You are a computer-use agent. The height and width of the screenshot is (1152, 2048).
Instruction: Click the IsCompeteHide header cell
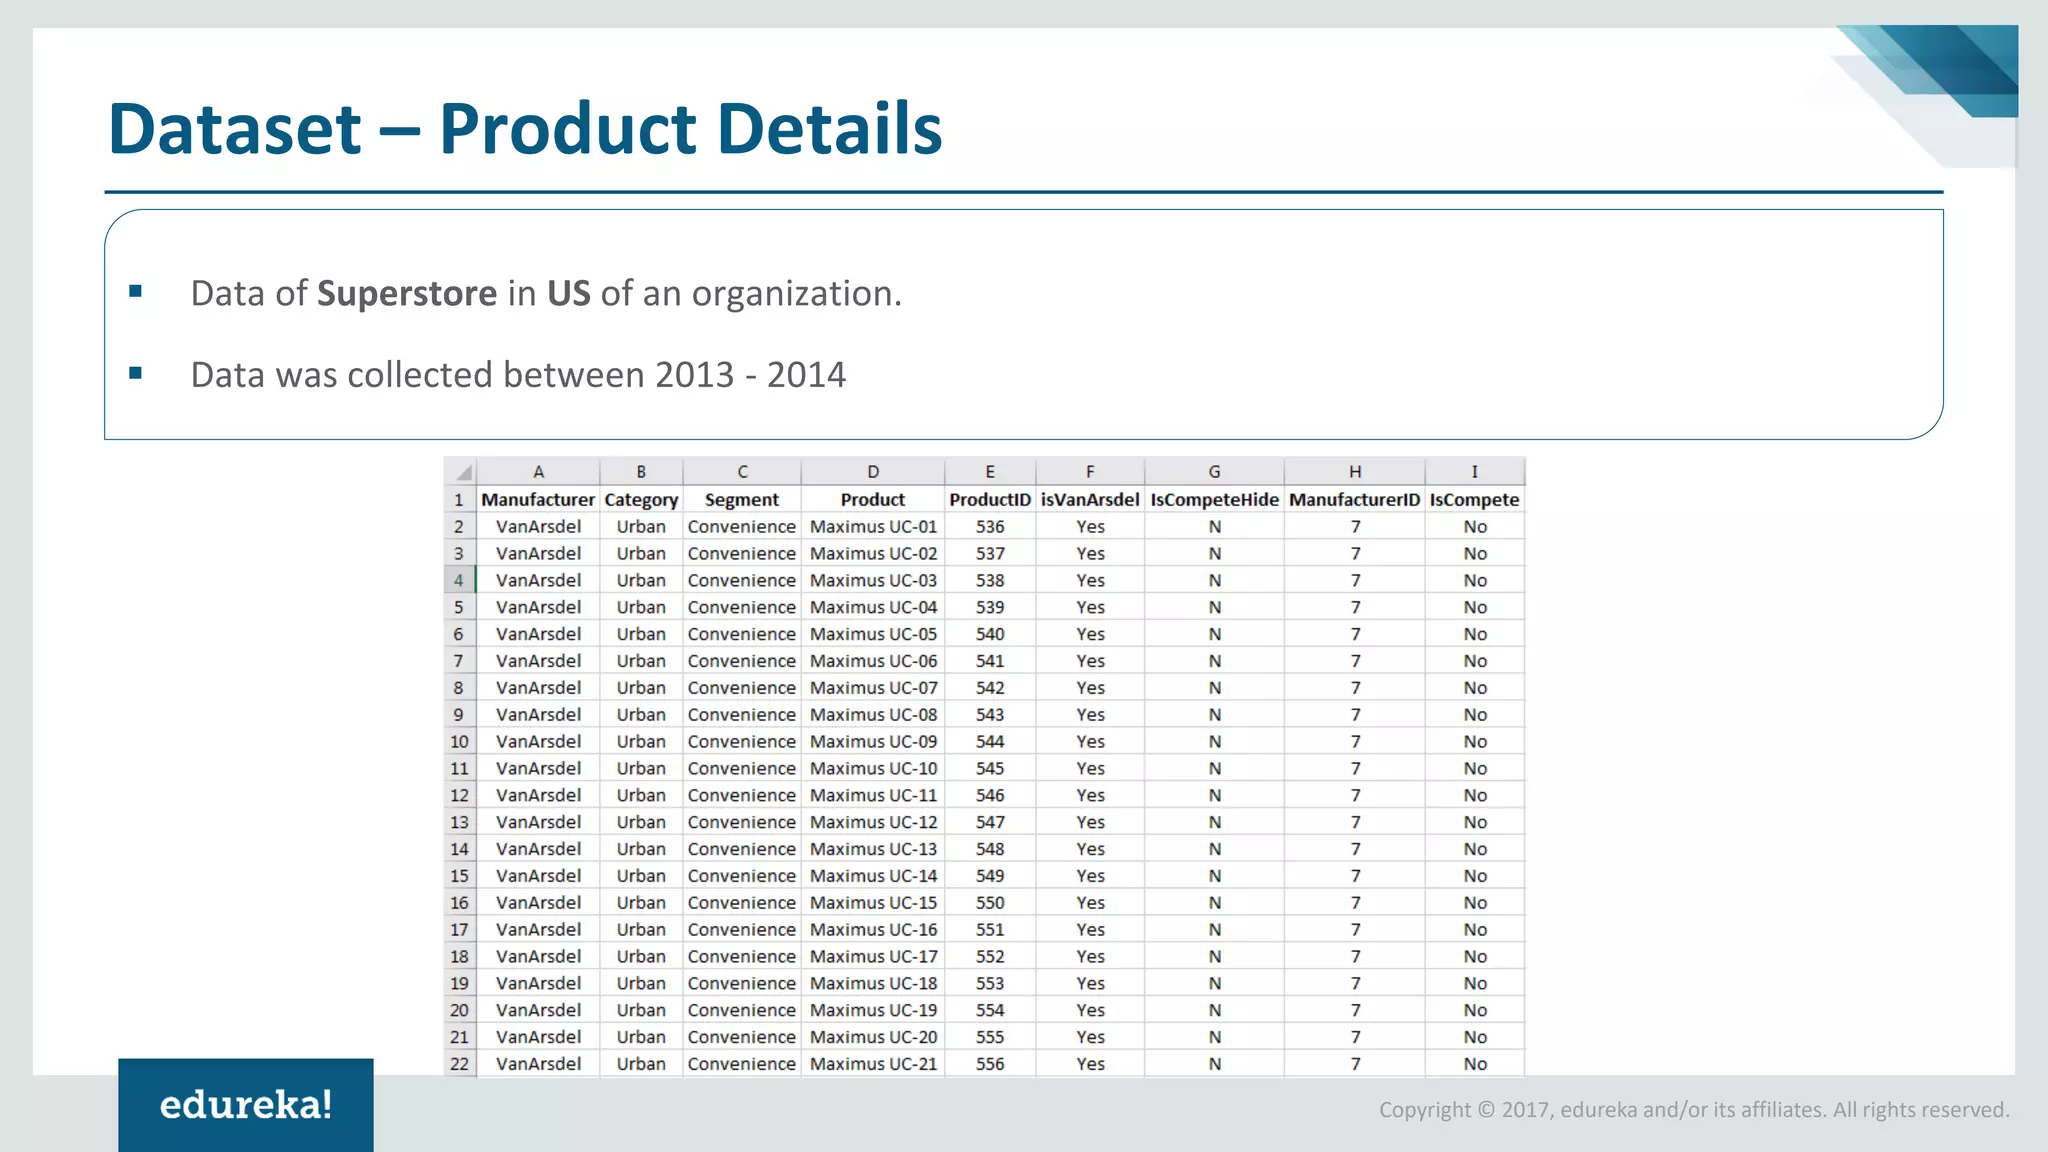[1214, 499]
